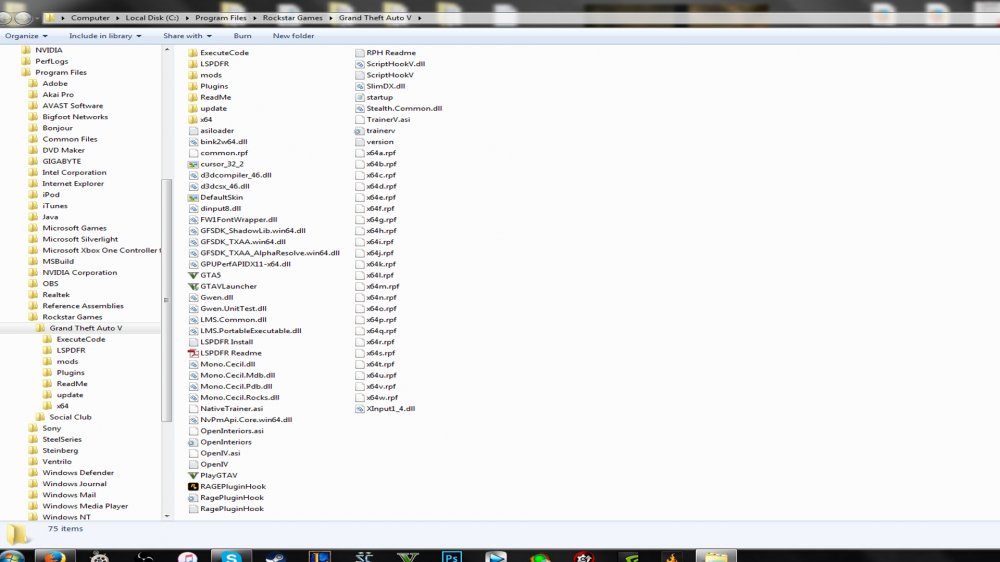Open Photoshop from the taskbar

click(x=452, y=556)
